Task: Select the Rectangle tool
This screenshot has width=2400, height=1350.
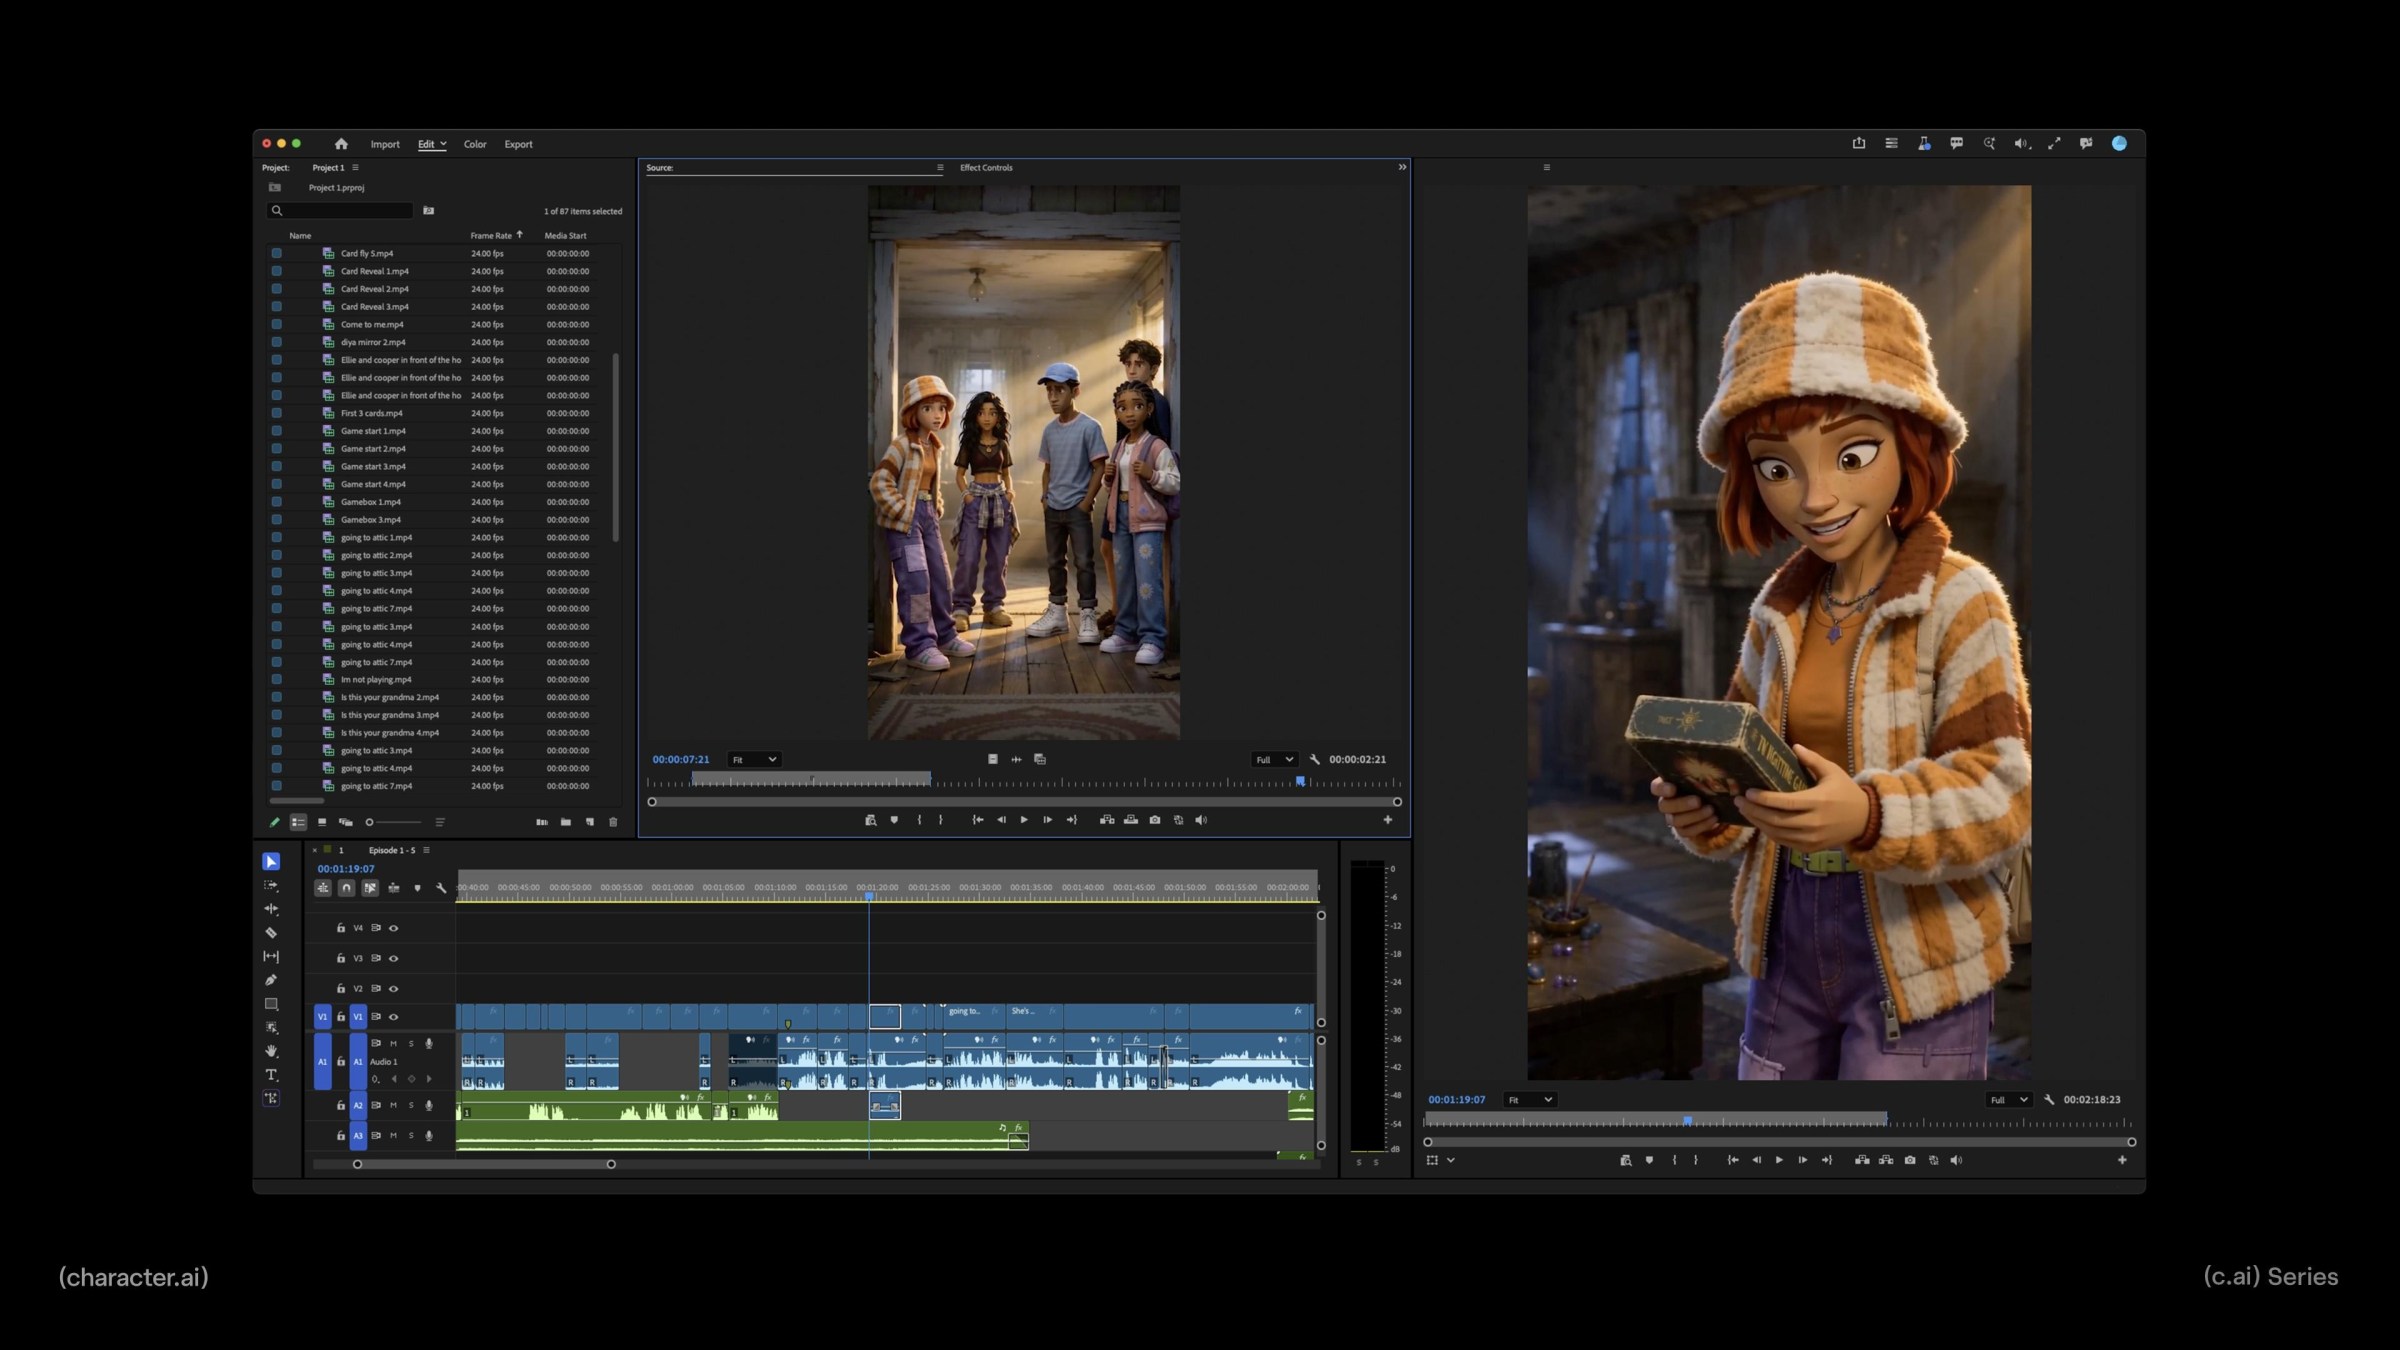Action: tap(271, 1004)
